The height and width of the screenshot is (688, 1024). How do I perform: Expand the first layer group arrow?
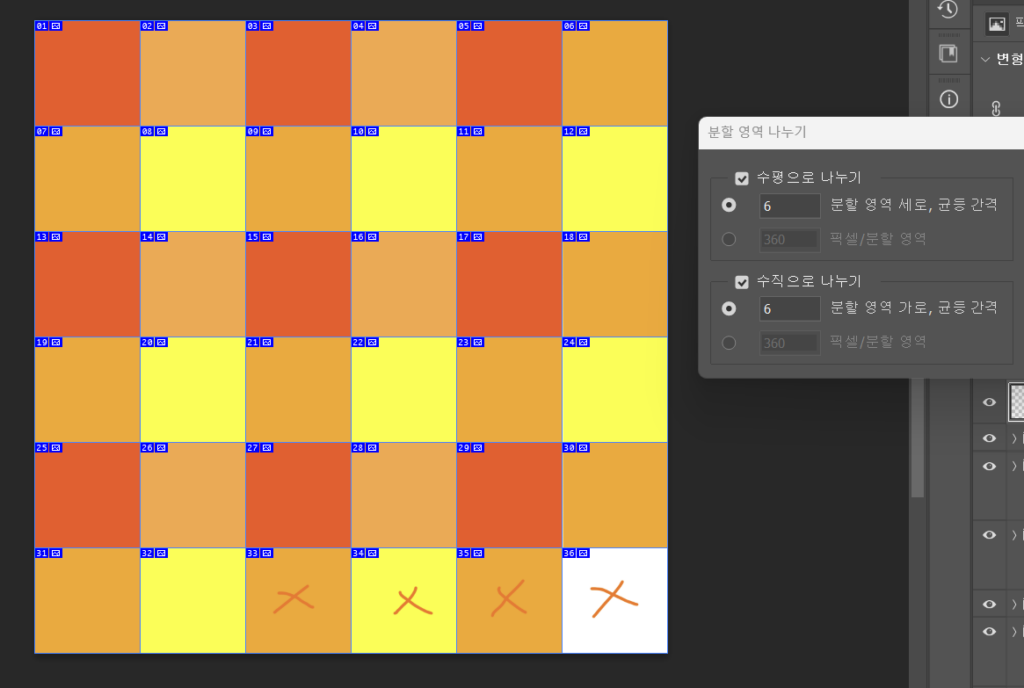(1014, 438)
